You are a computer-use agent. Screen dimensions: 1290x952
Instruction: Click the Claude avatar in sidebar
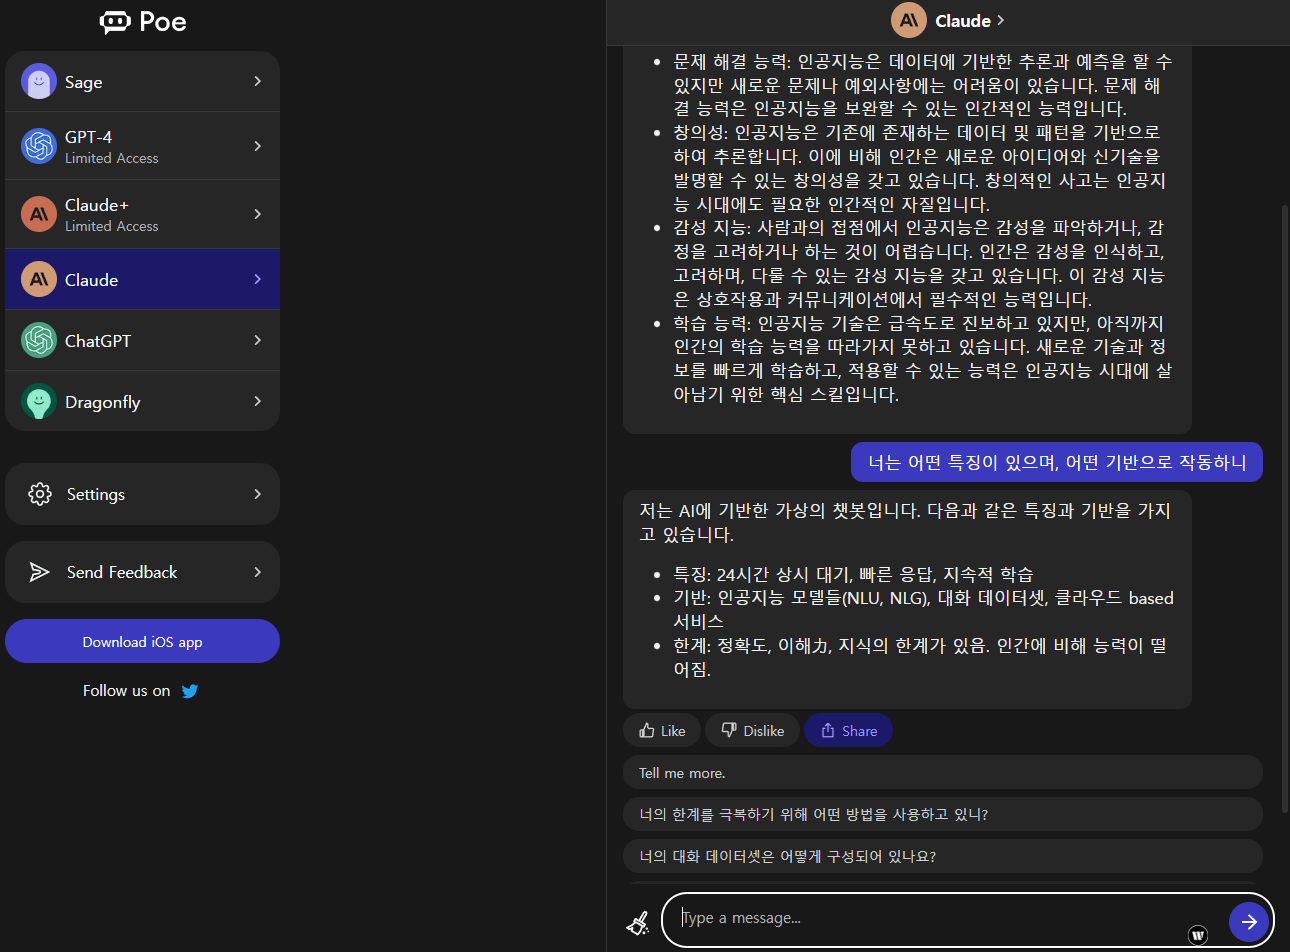[x=39, y=280]
